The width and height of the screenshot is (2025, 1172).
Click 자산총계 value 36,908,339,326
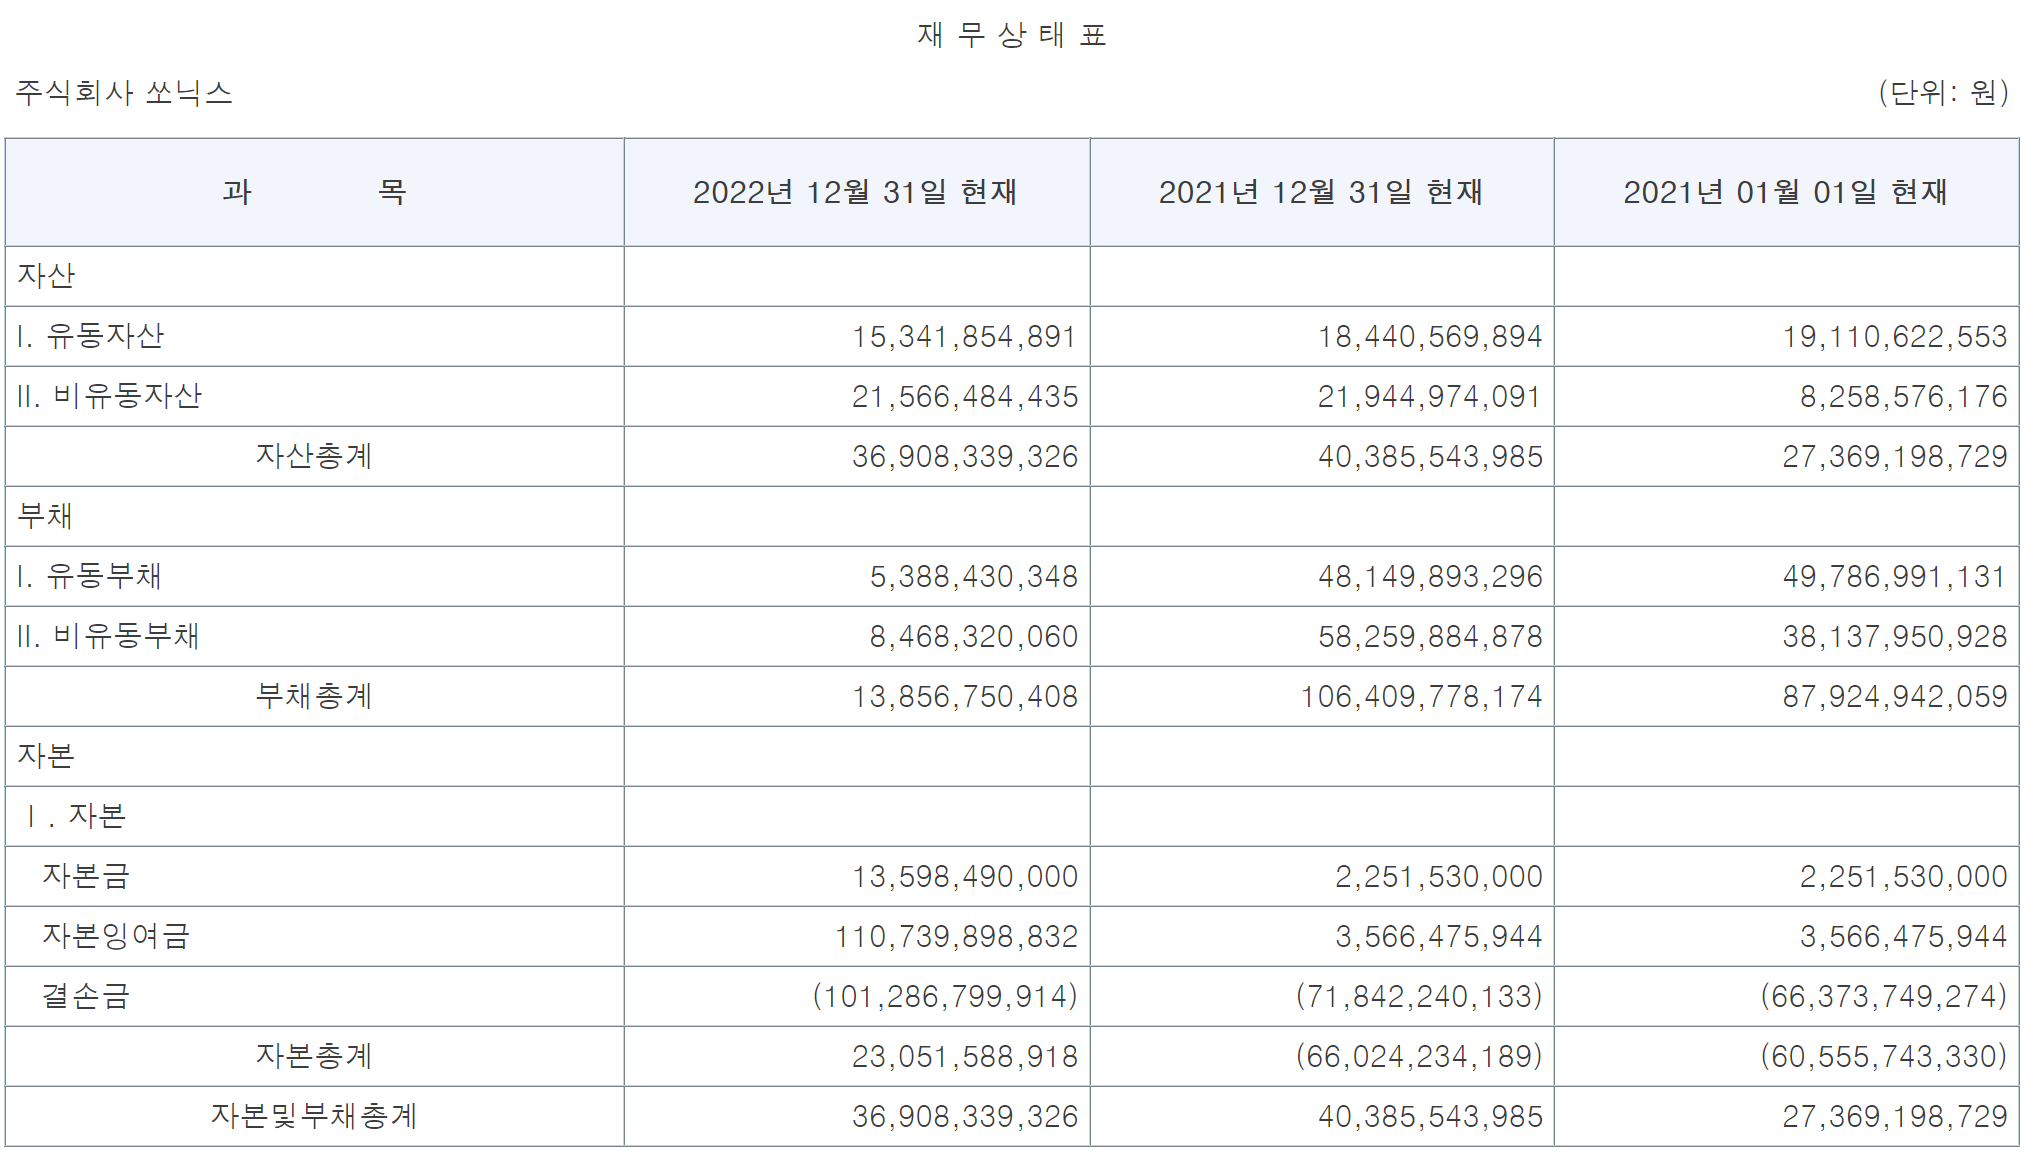[965, 457]
